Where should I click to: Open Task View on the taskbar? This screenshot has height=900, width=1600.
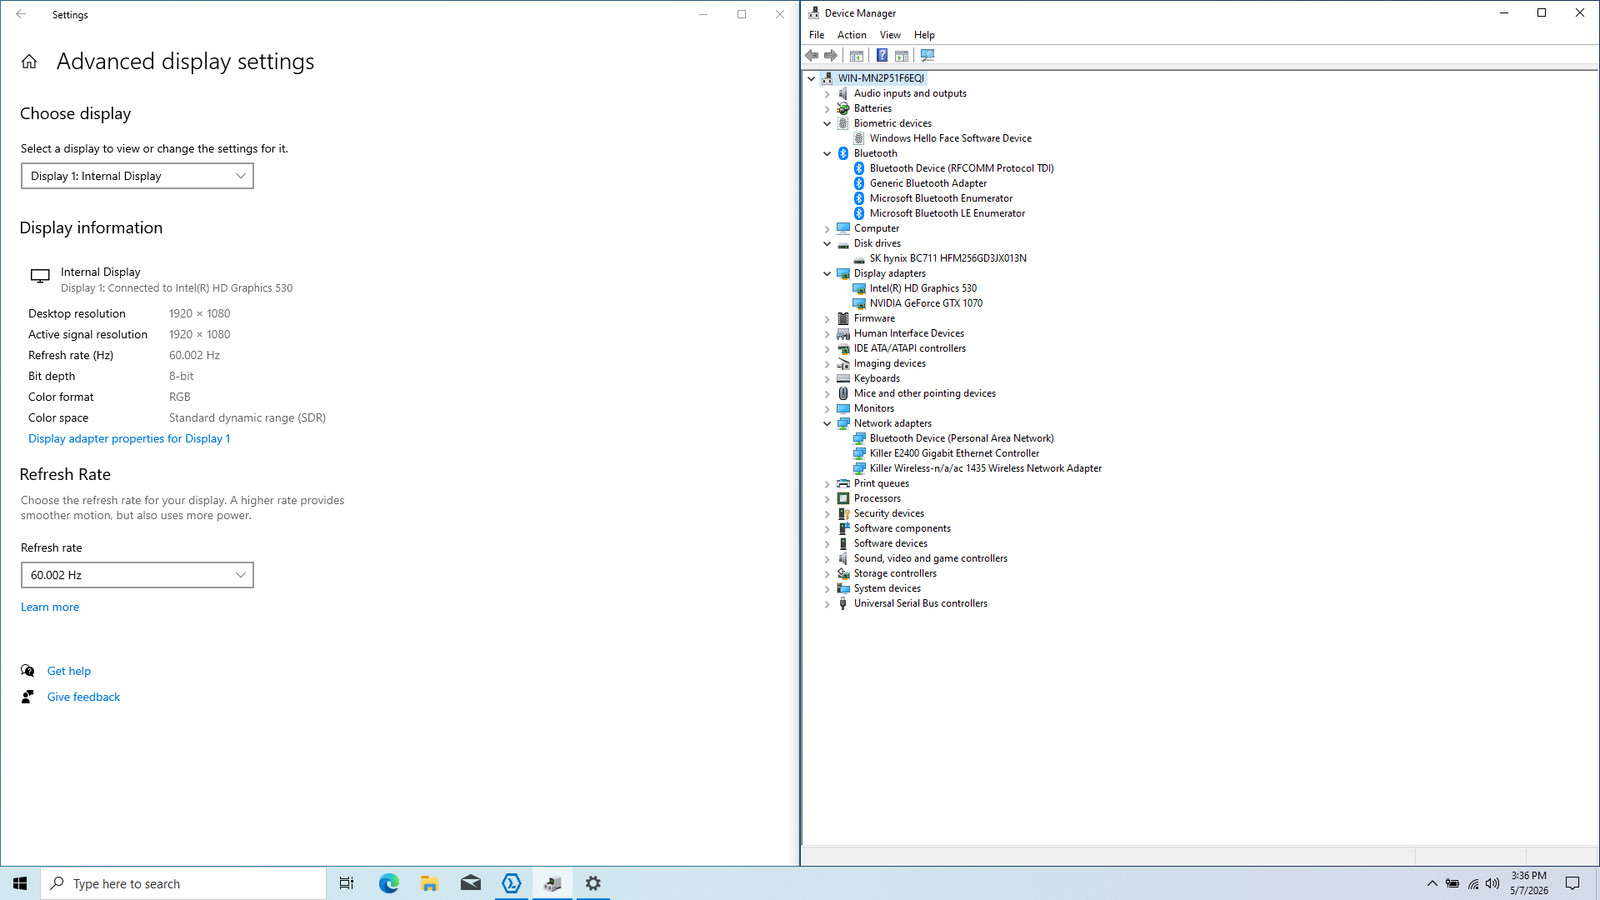point(347,883)
